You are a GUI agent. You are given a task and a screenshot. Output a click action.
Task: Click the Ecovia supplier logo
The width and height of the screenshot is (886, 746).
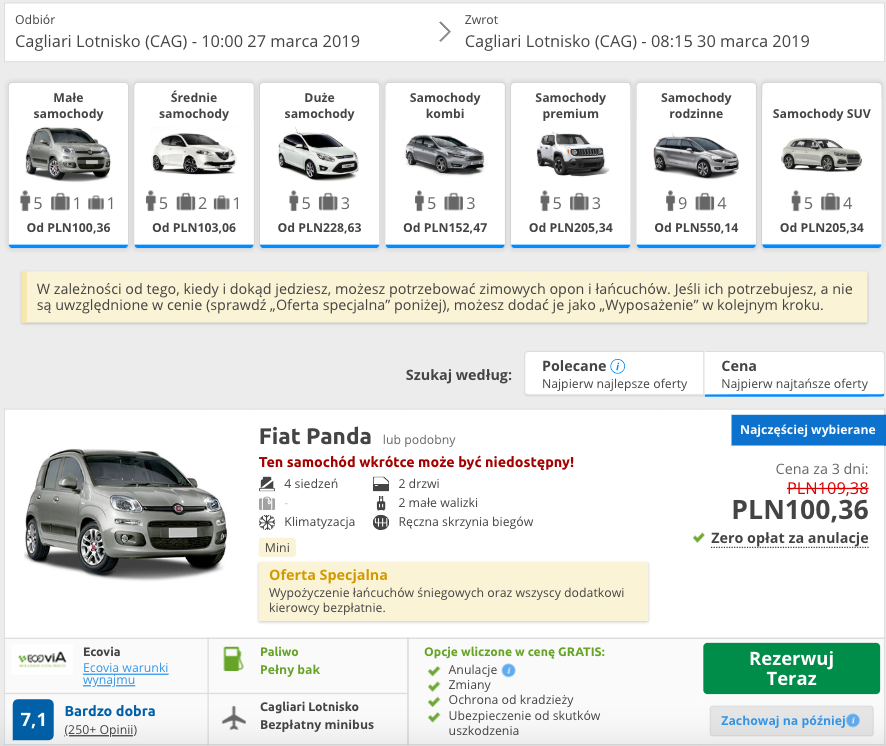coord(42,659)
